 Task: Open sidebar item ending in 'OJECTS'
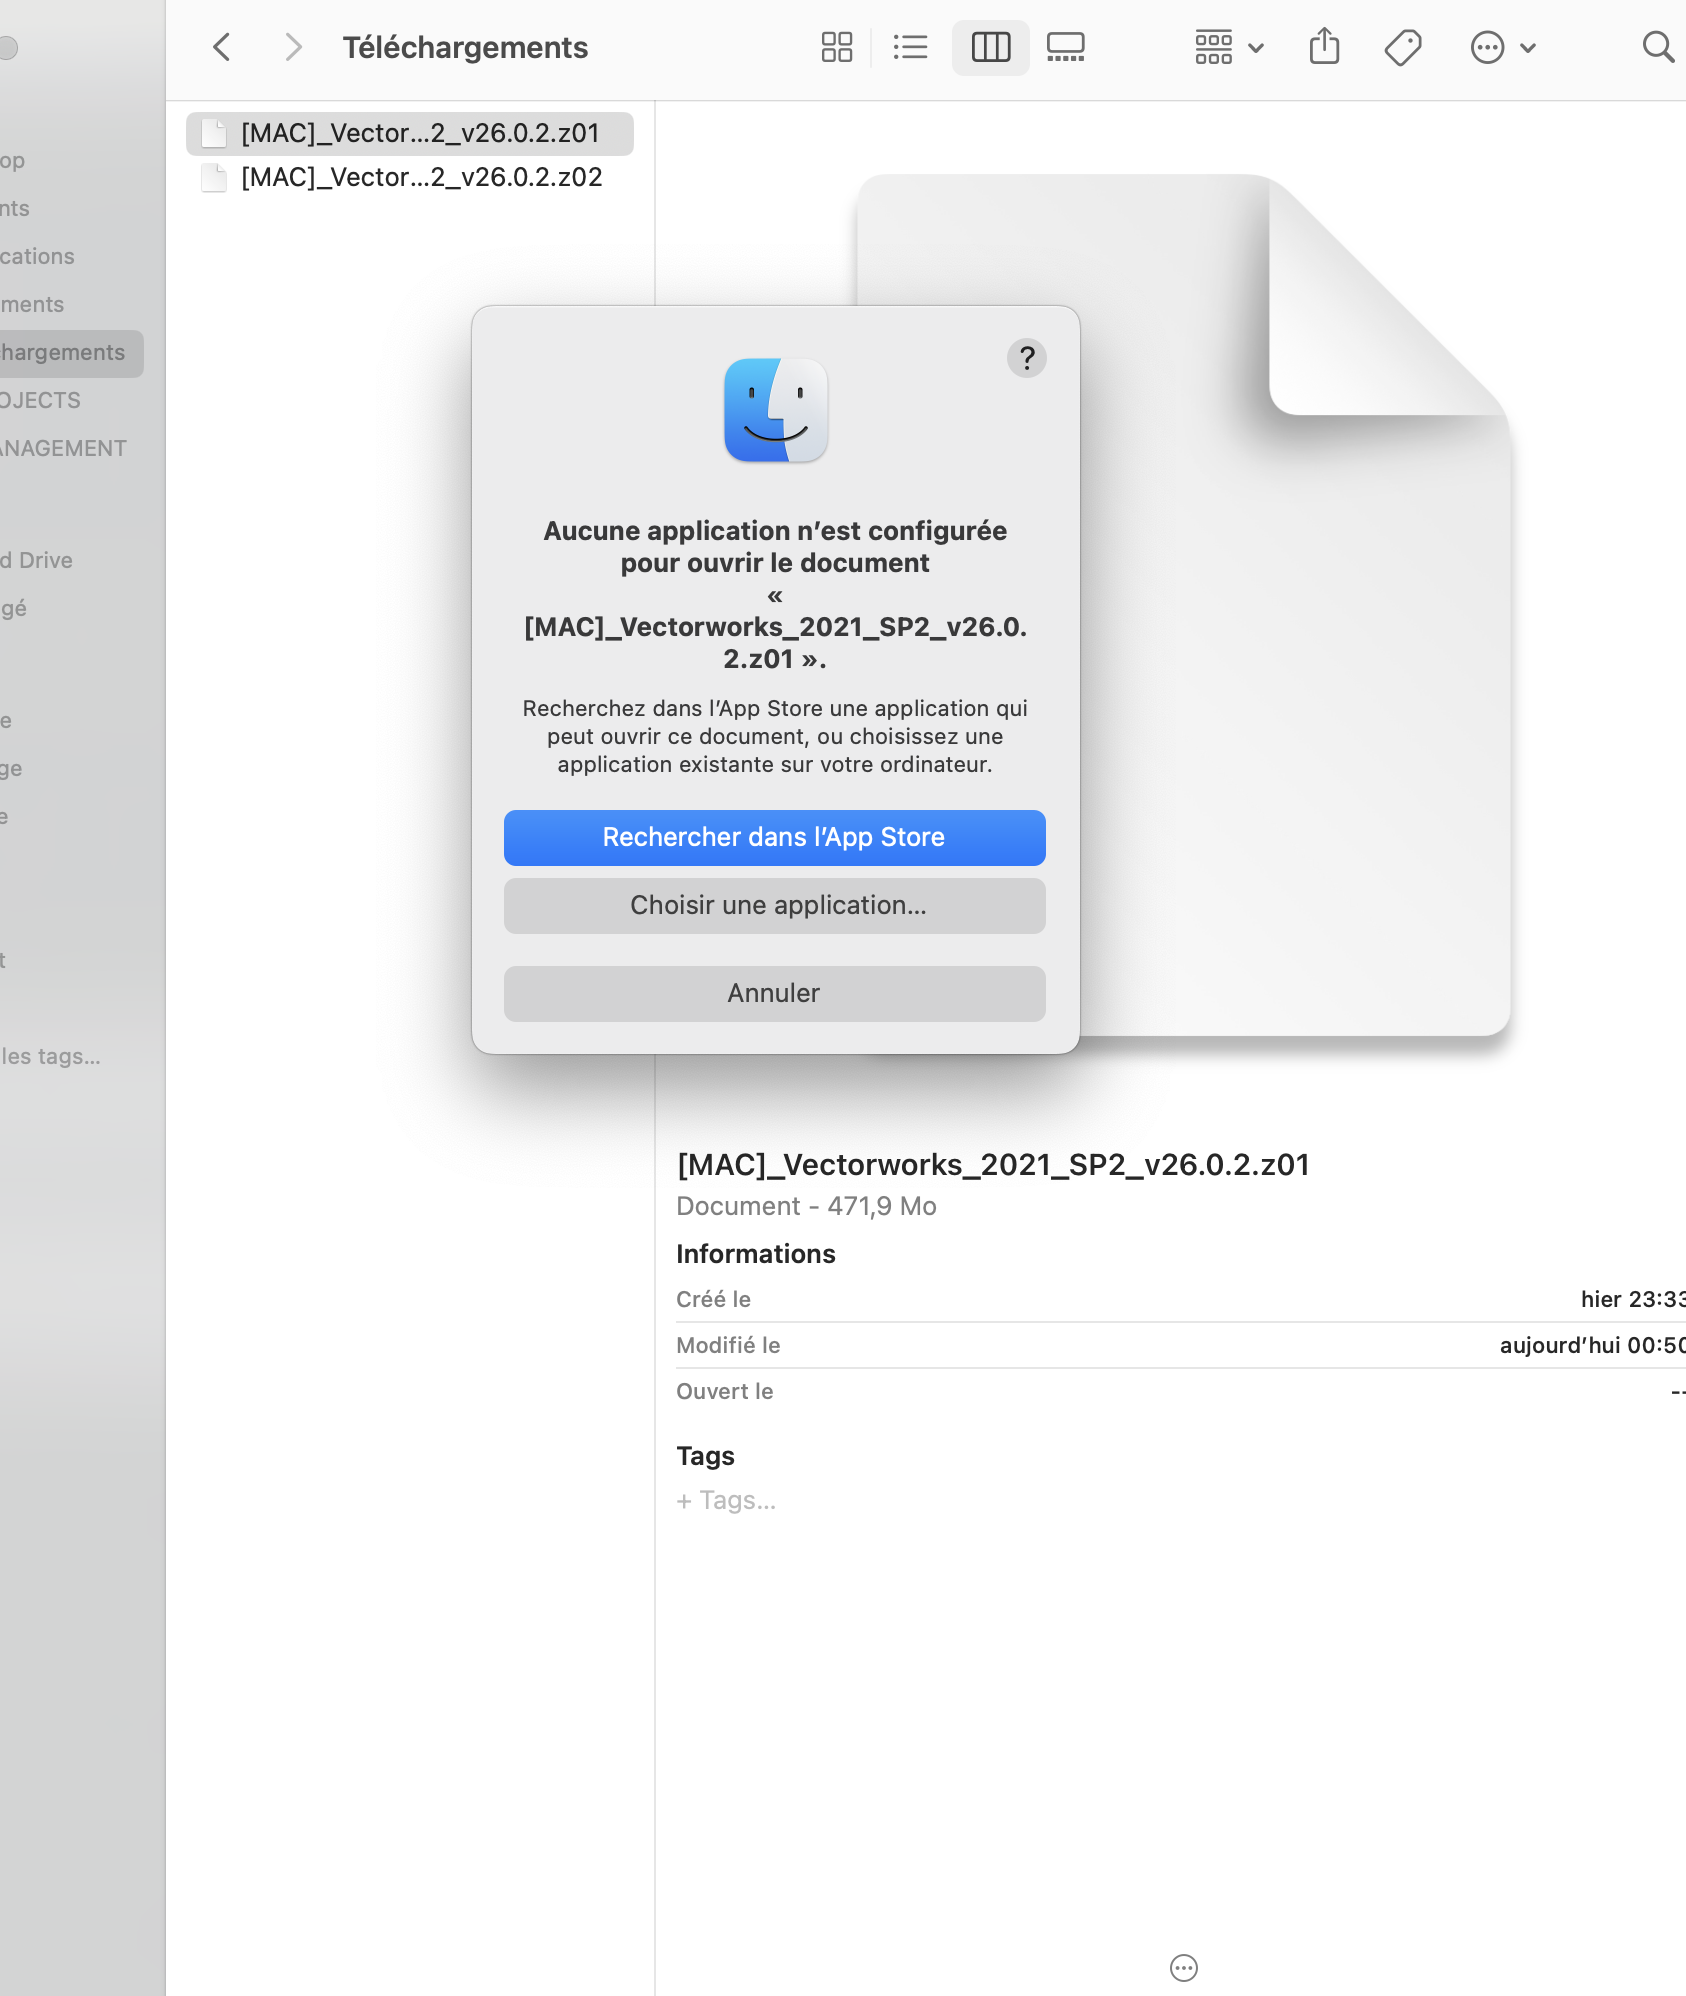click(x=41, y=400)
